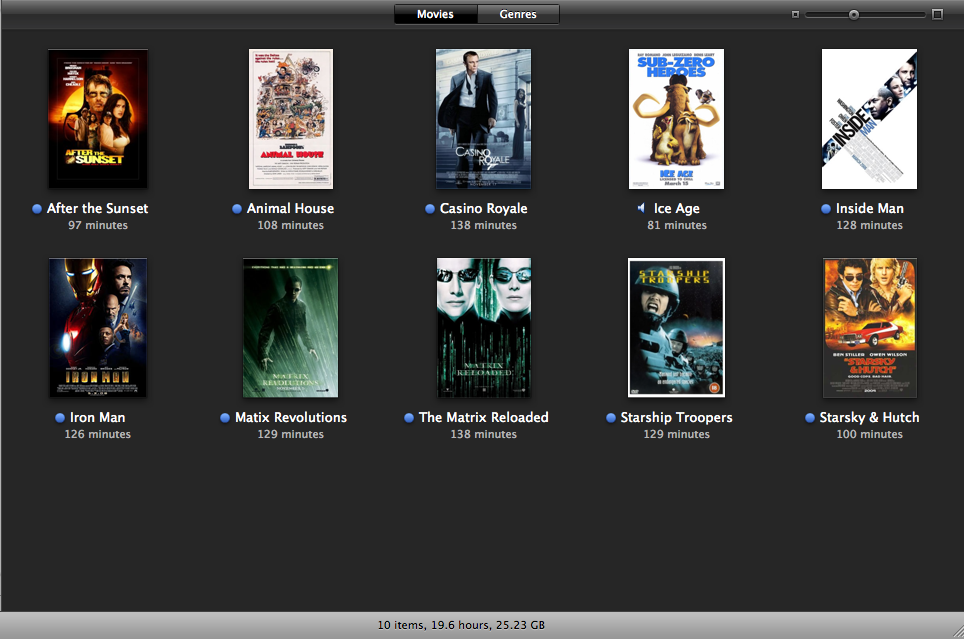Click the Starship Troopers title text

(676, 418)
